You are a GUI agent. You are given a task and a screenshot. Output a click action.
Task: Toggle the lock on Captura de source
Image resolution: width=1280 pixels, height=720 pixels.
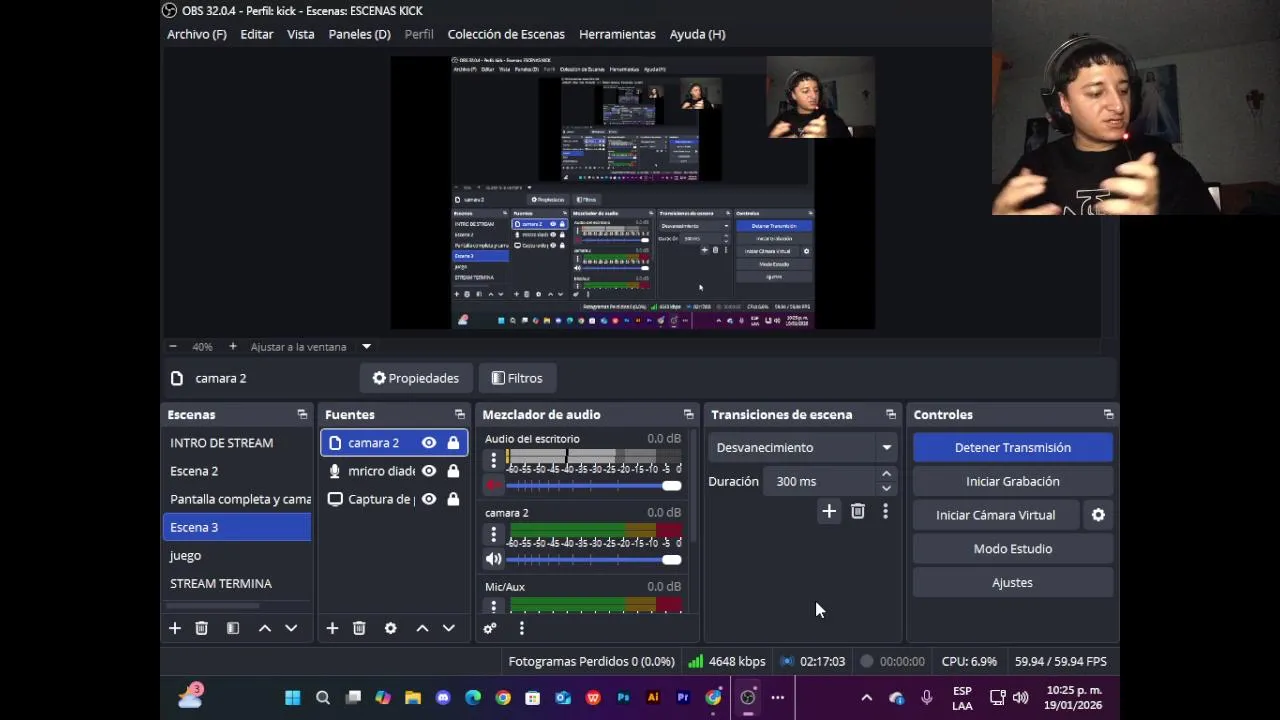453,499
